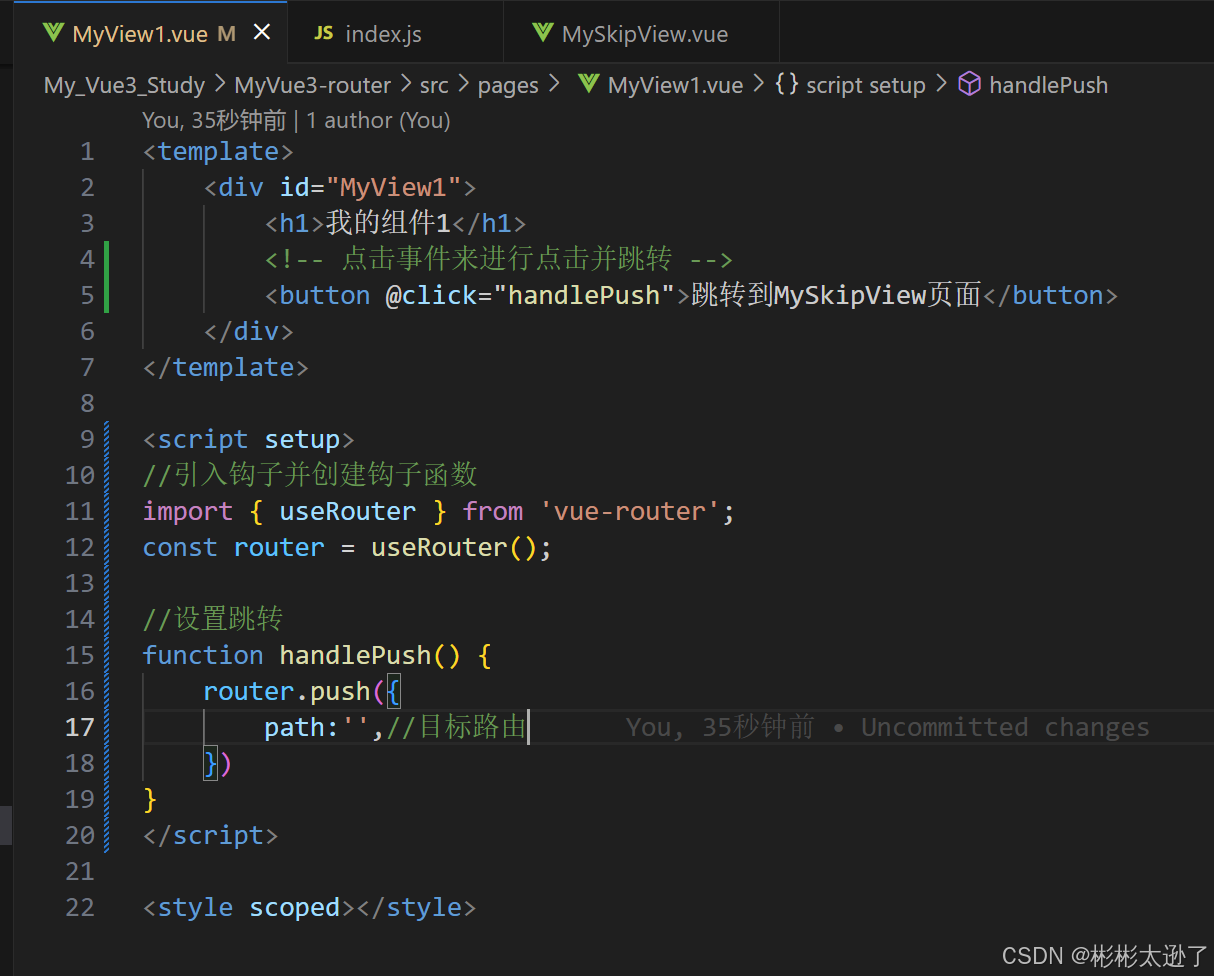Click the closing template tag on line 7
Viewport: 1214px width, 976px height.
click(x=226, y=367)
